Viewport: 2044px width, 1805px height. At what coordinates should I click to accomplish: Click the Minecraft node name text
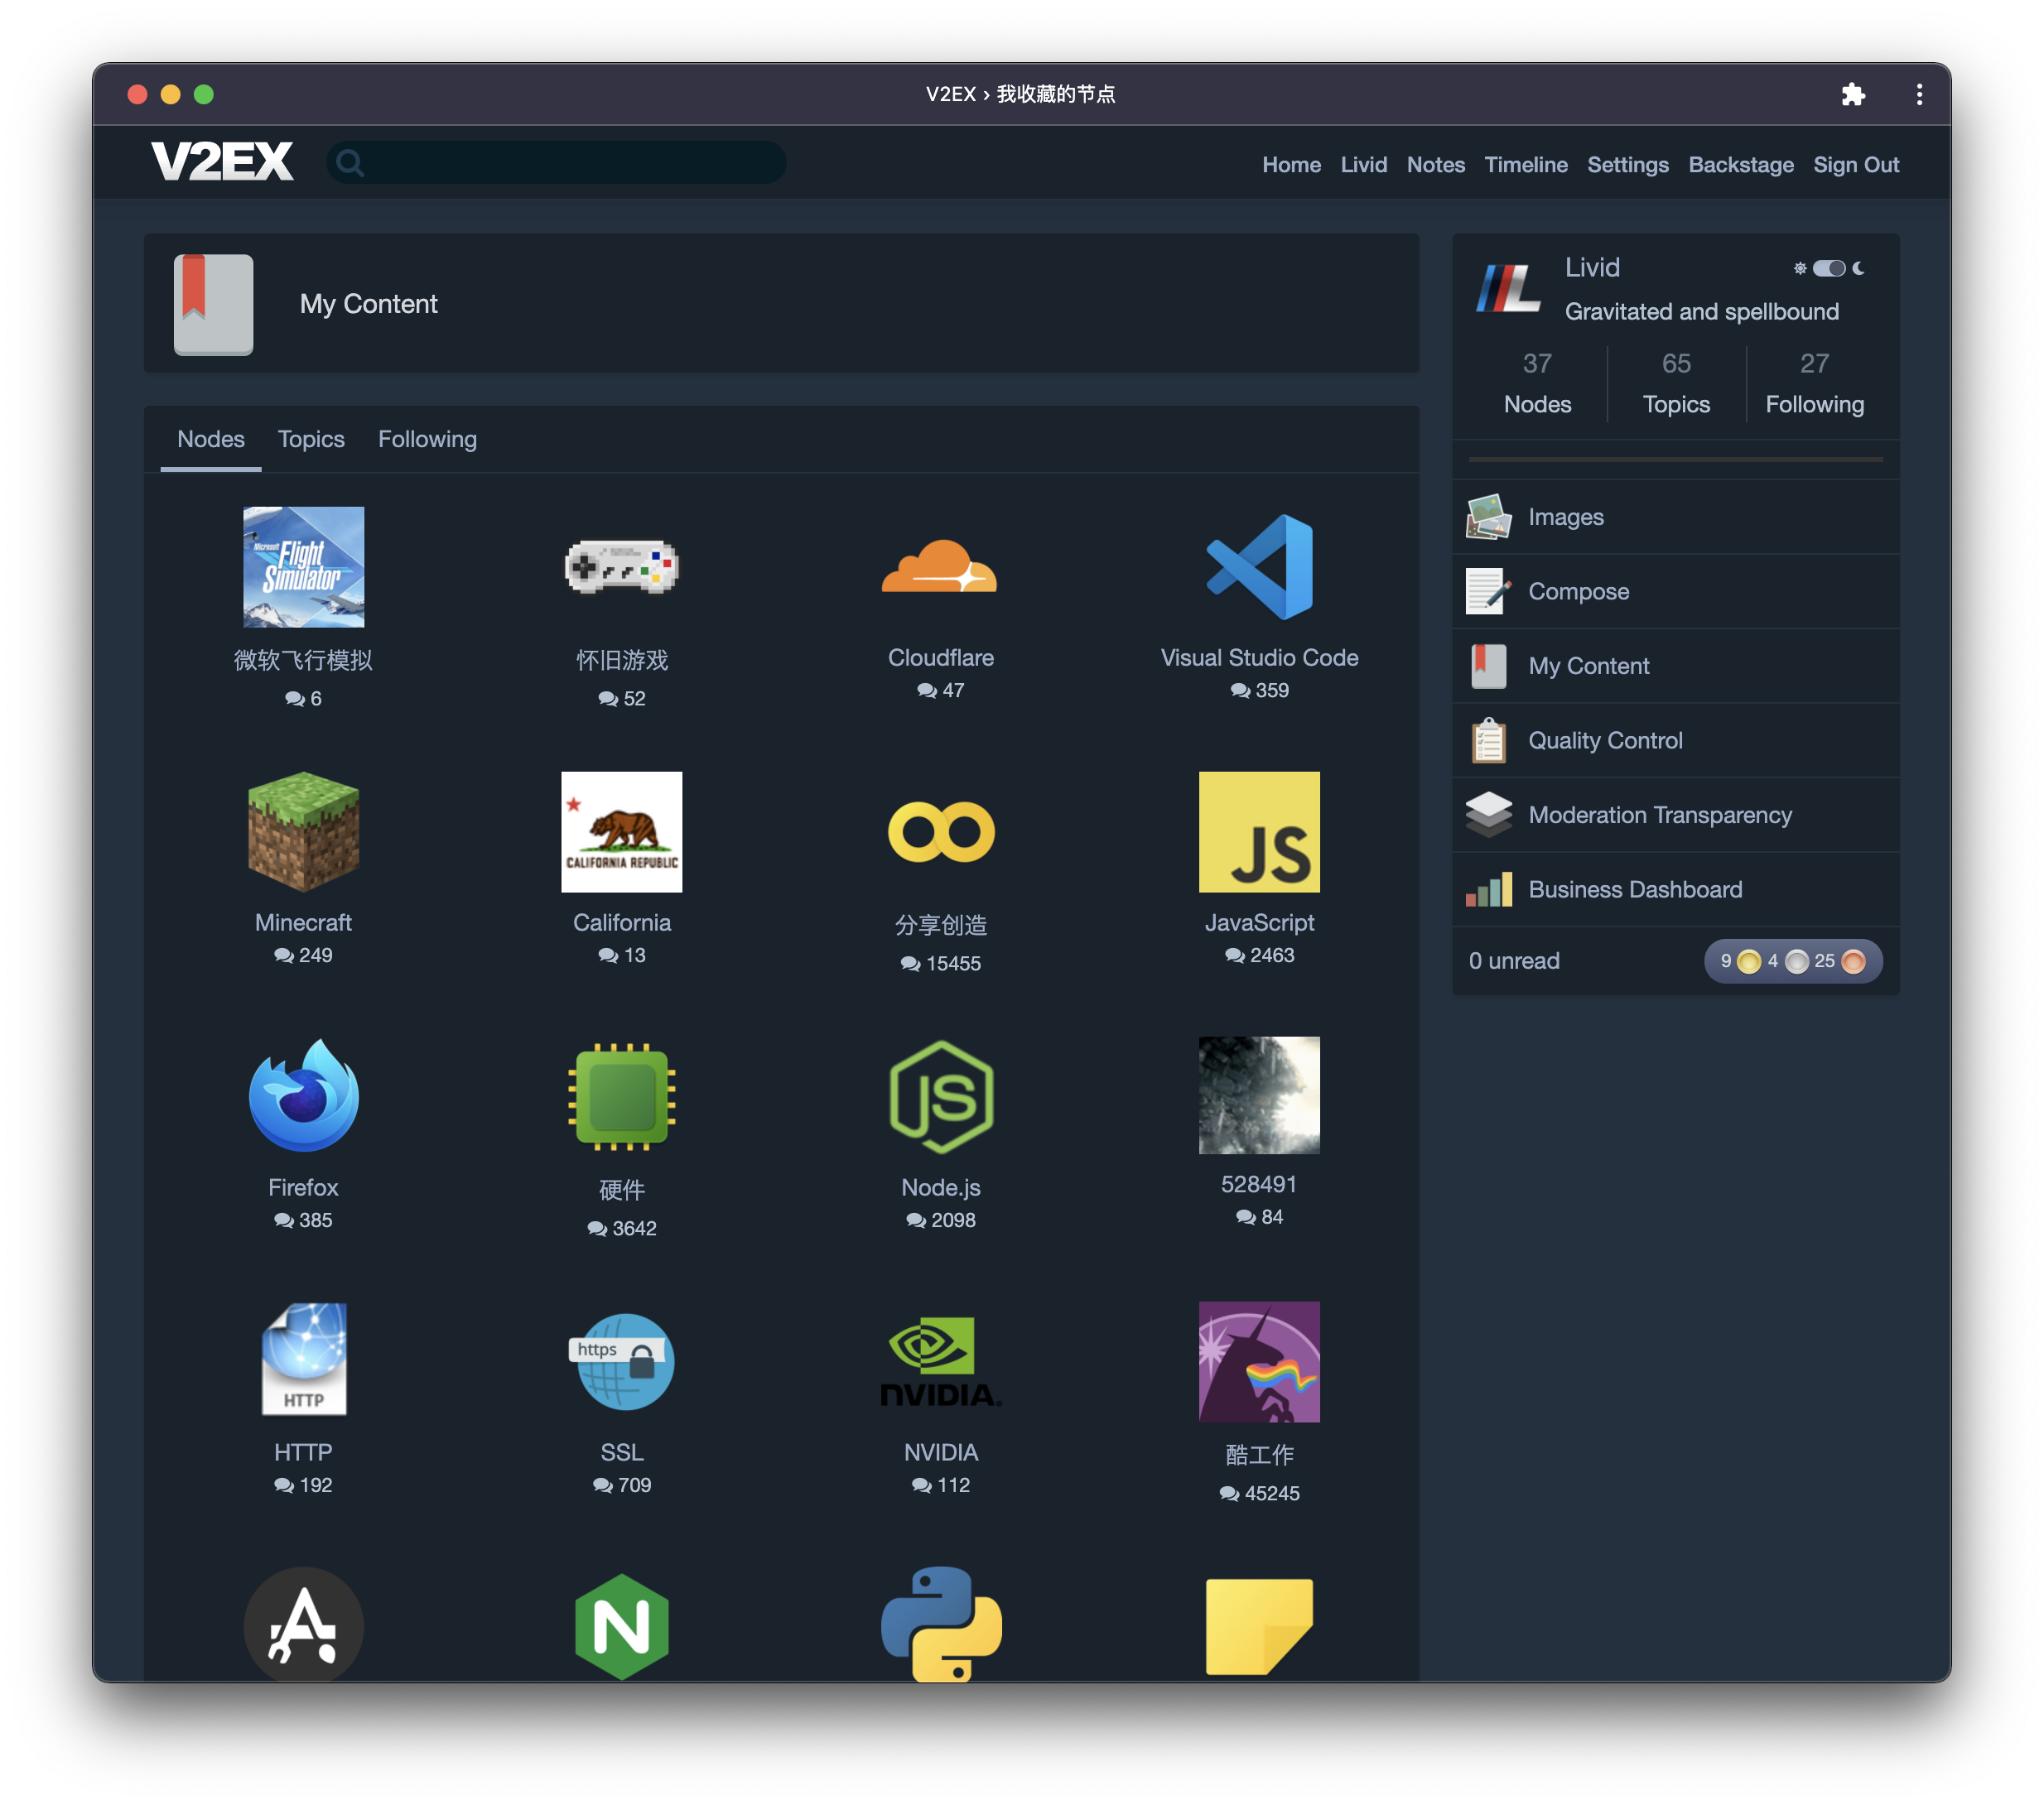(x=303, y=922)
